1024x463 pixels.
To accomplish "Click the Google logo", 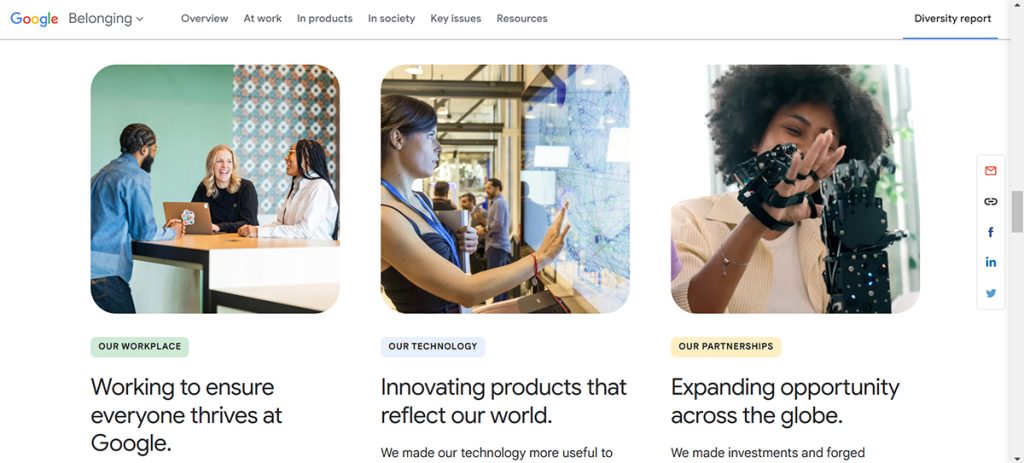I will point(34,19).
